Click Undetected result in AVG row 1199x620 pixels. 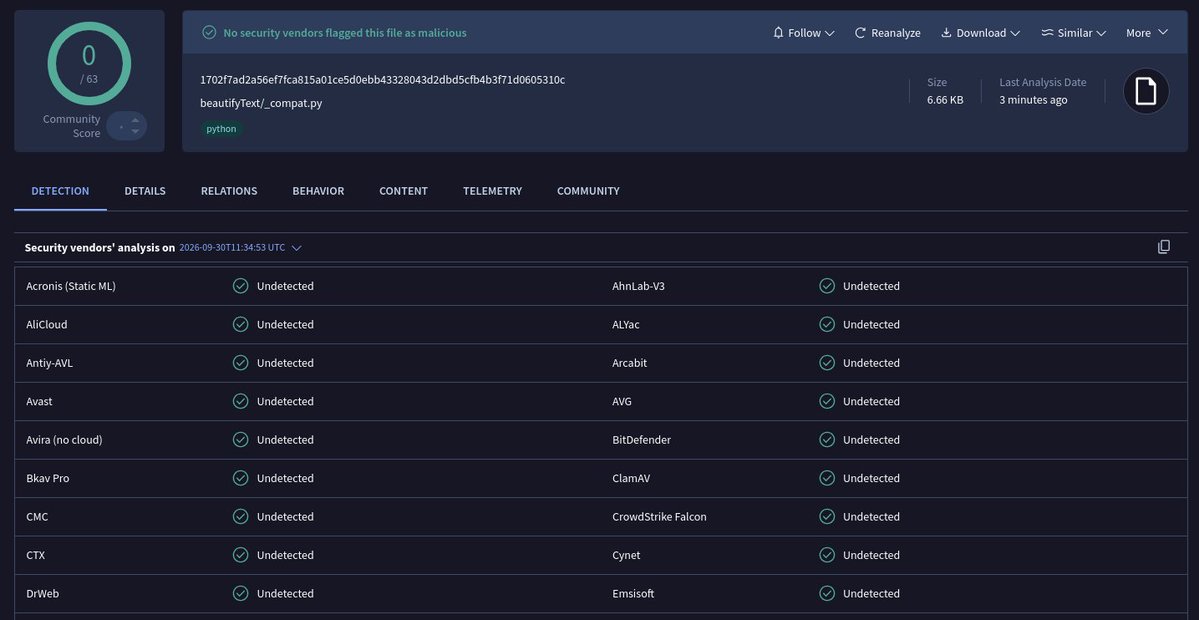[x=871, y=401]
